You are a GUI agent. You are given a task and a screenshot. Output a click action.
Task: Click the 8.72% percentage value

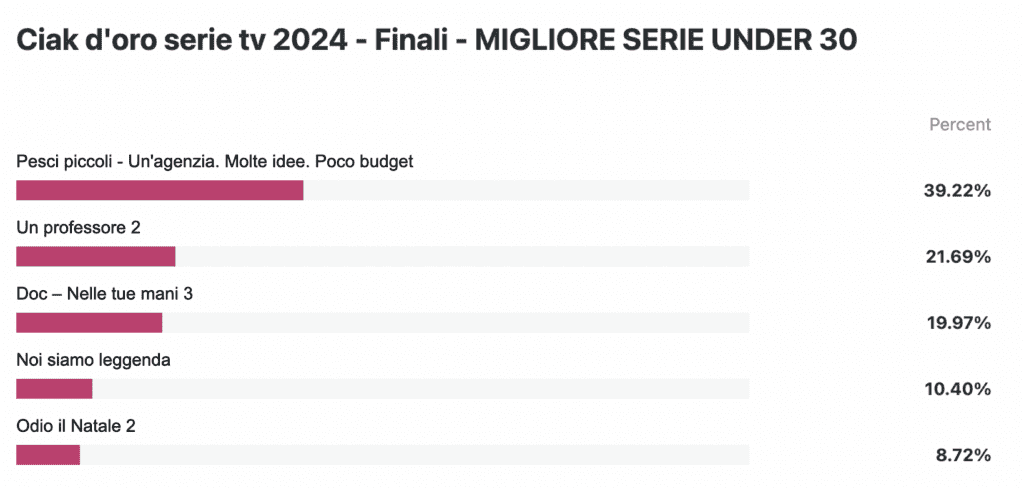tap(963, 456)
